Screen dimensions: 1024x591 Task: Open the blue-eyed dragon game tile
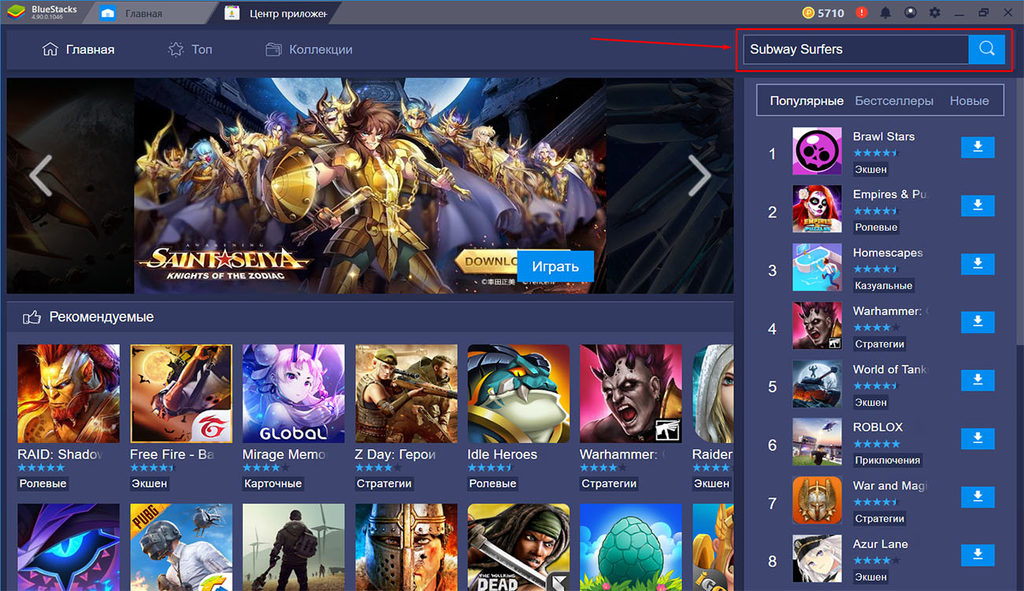[69, 547]
